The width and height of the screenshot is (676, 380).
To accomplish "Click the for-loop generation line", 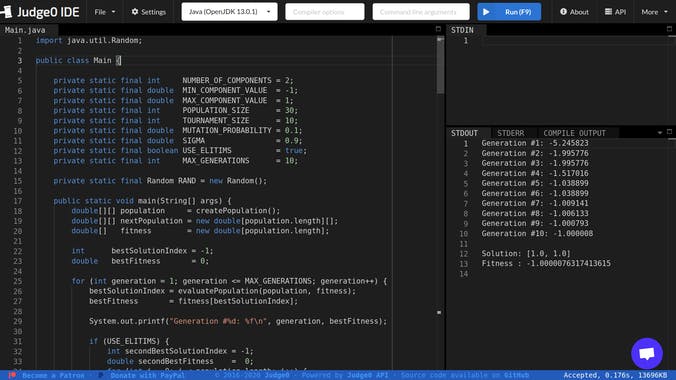I will [x=229, y=281].
